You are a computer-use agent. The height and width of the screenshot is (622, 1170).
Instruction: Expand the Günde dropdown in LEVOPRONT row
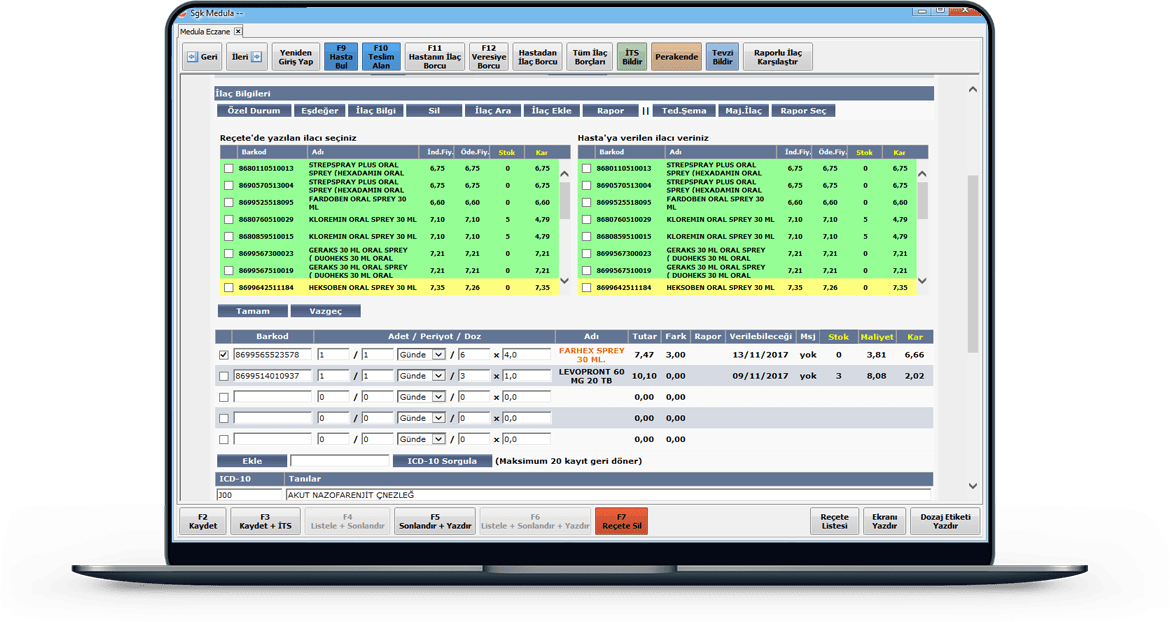click(x=438, y=376)
